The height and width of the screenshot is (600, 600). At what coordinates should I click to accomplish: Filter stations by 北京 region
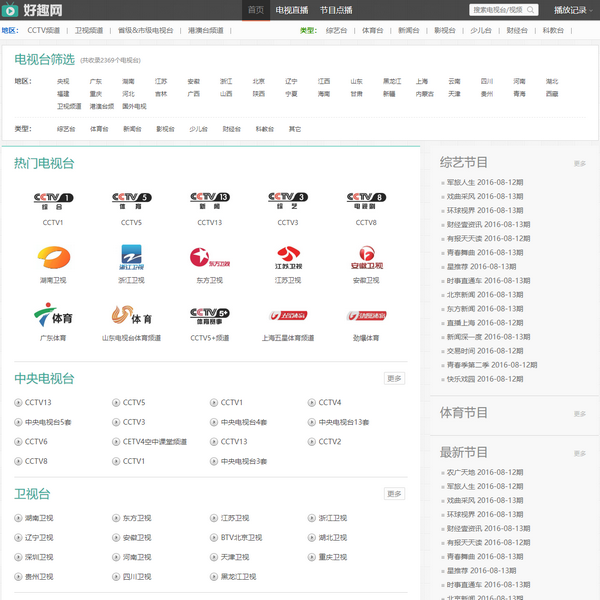259,81
